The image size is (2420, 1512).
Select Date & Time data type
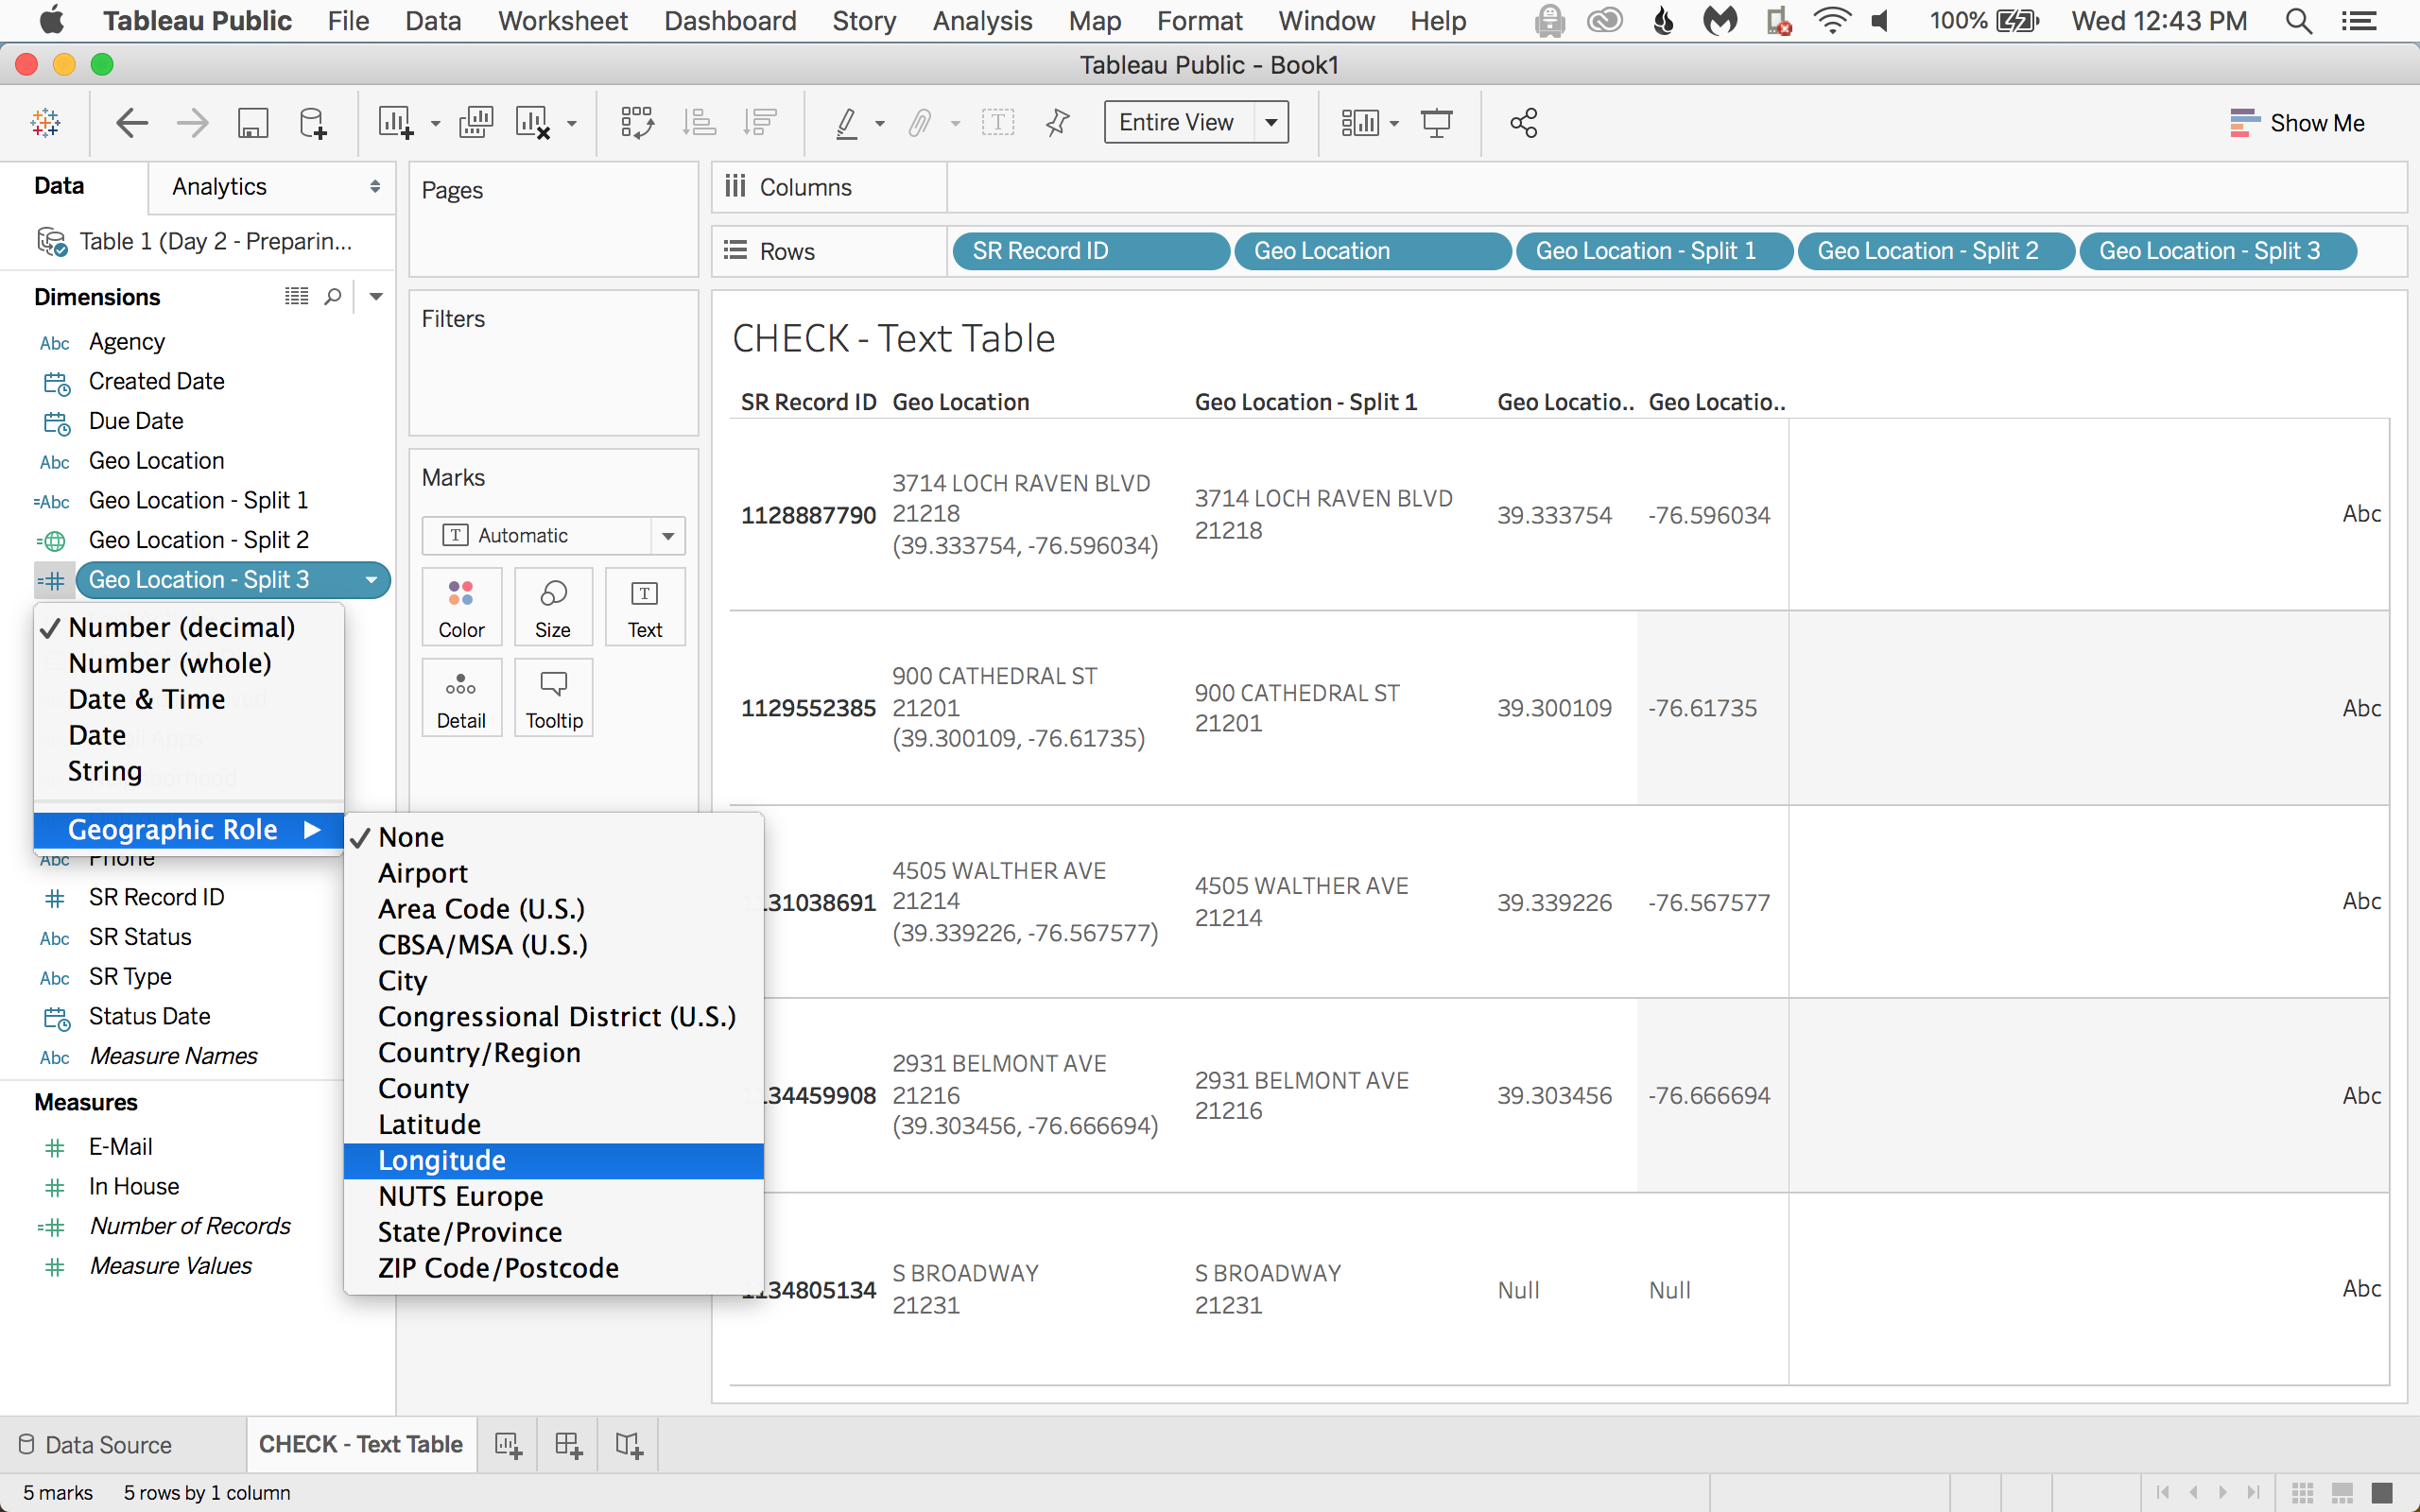pos(189,699)
